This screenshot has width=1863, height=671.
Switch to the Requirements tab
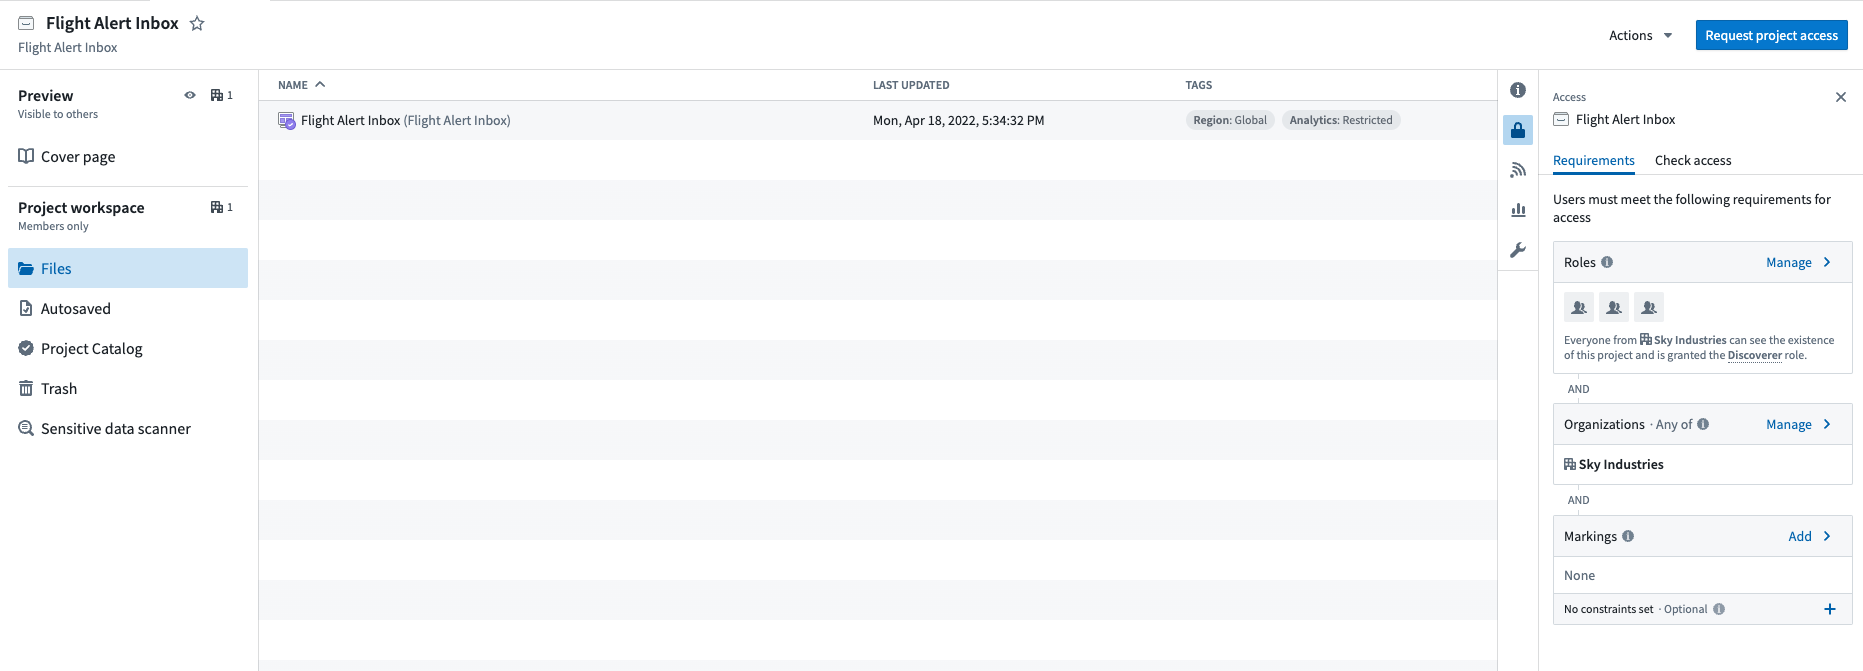click(x=1594, y=160)
